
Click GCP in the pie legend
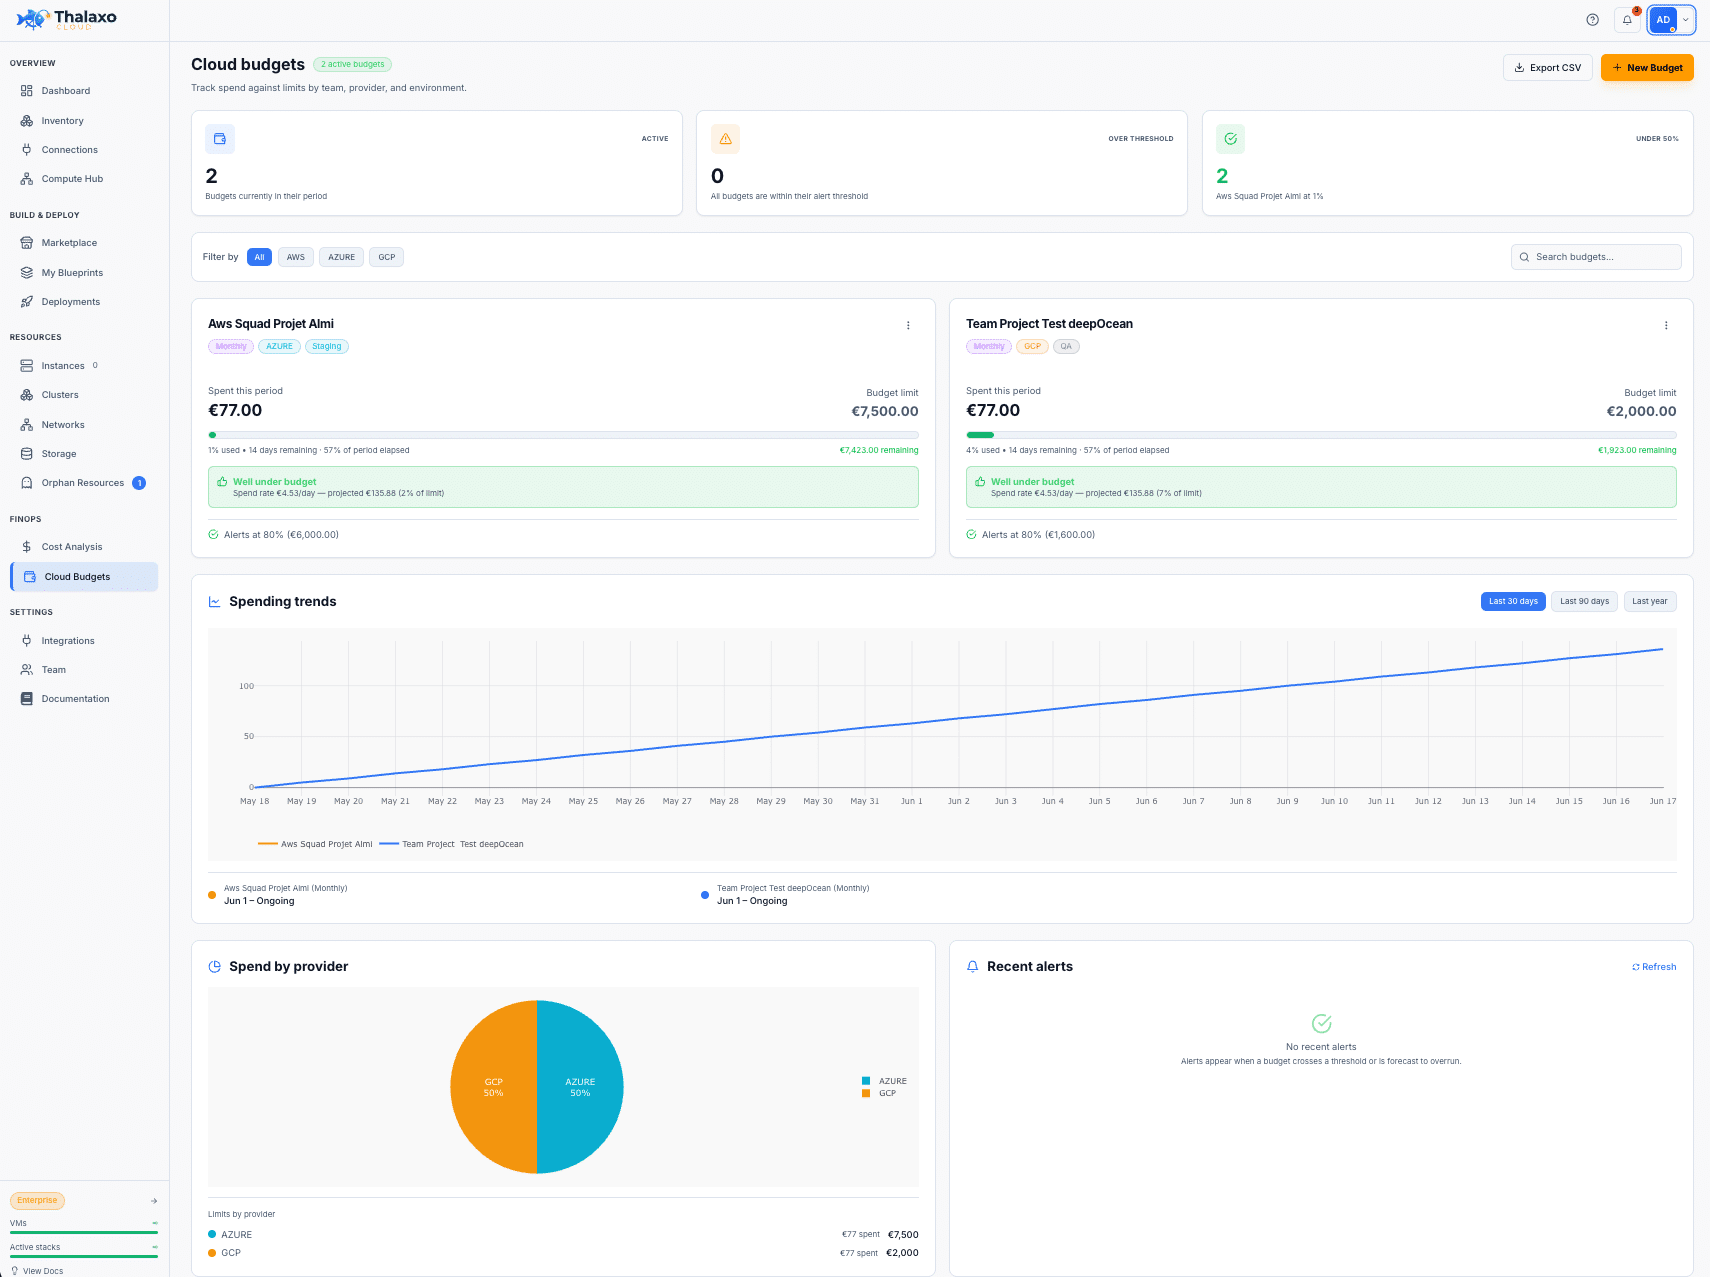879,1093
